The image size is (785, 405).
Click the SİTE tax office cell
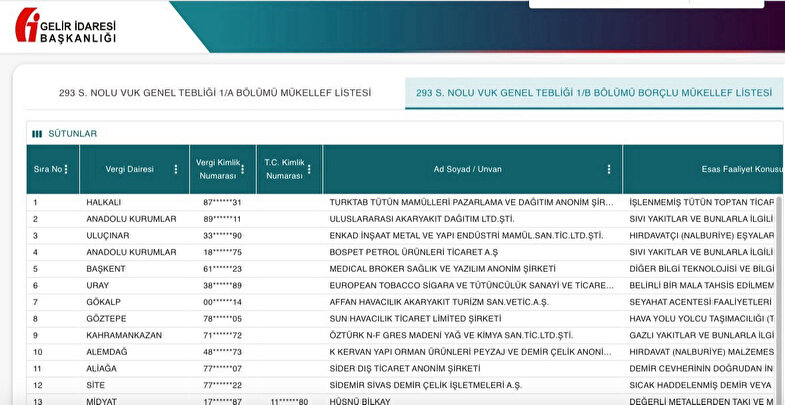(x=95, y=385)
